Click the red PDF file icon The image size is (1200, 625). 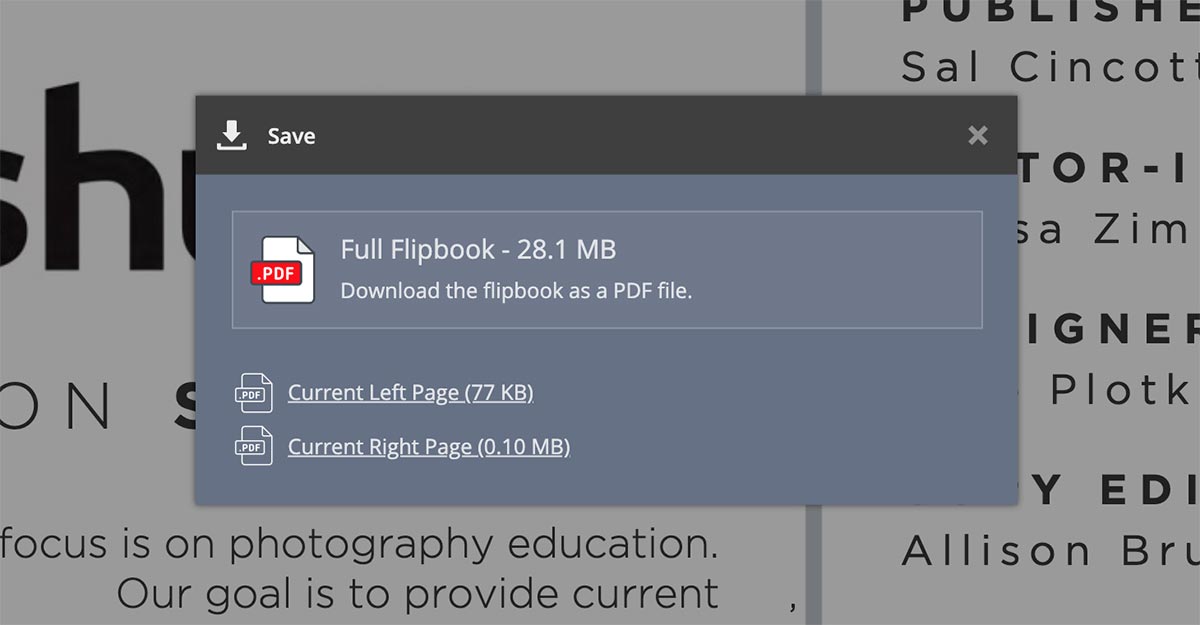(282, 270)
